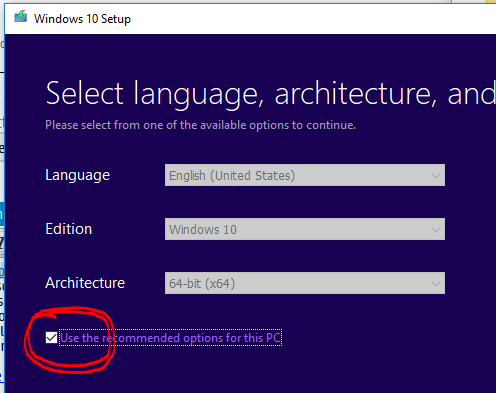Click the Language field label
The height and width of the screenshot is (393, 496).
click(77, 175)
